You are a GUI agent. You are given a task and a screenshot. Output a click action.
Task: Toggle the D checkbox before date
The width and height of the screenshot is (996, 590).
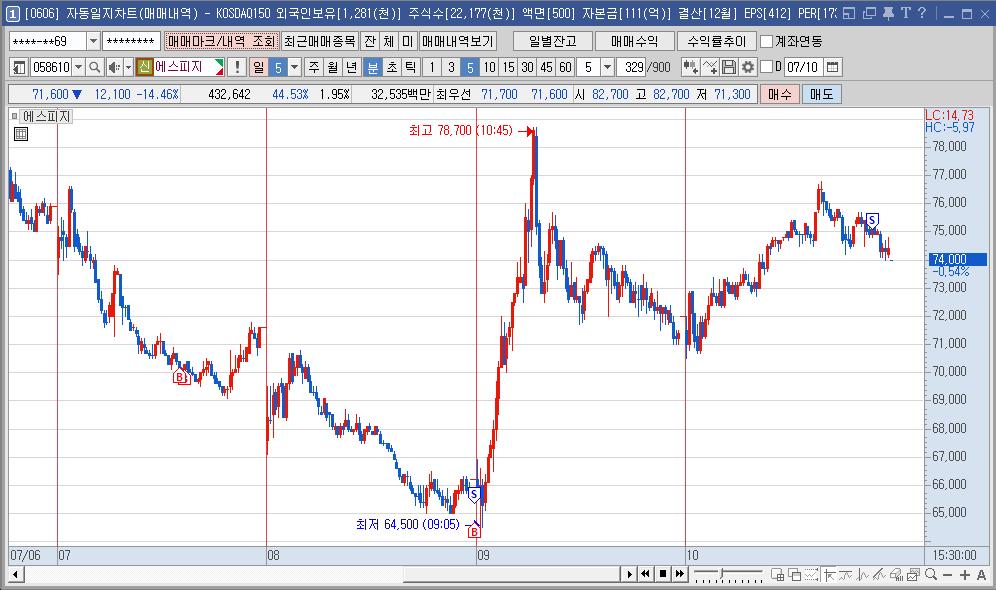click(767, 67)
